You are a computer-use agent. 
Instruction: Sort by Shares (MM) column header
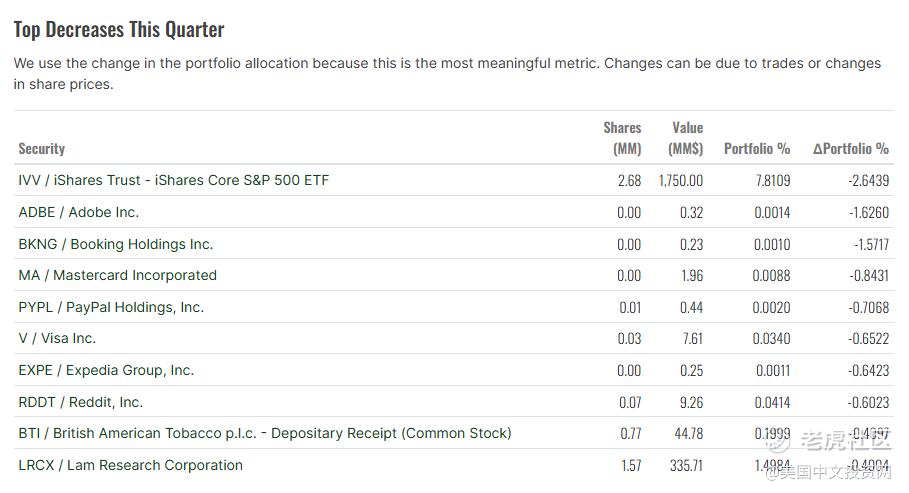pos(622,138)
